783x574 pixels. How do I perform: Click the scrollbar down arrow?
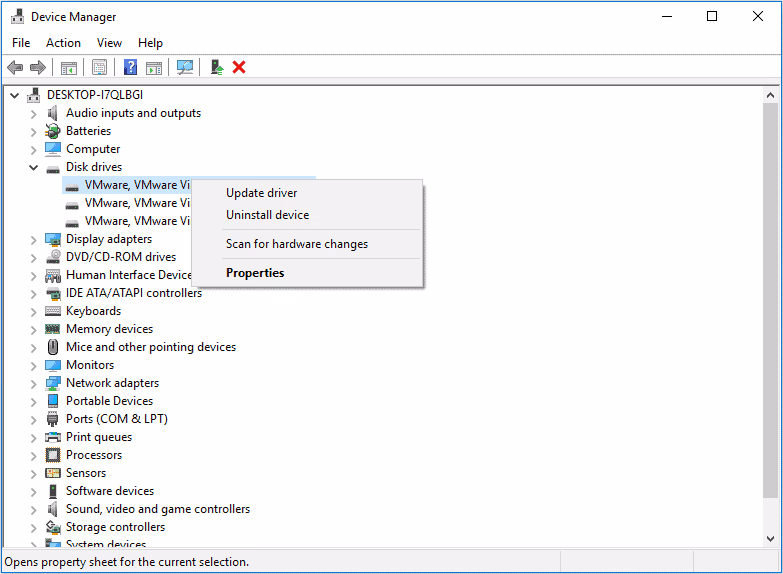tap(771, 539)
